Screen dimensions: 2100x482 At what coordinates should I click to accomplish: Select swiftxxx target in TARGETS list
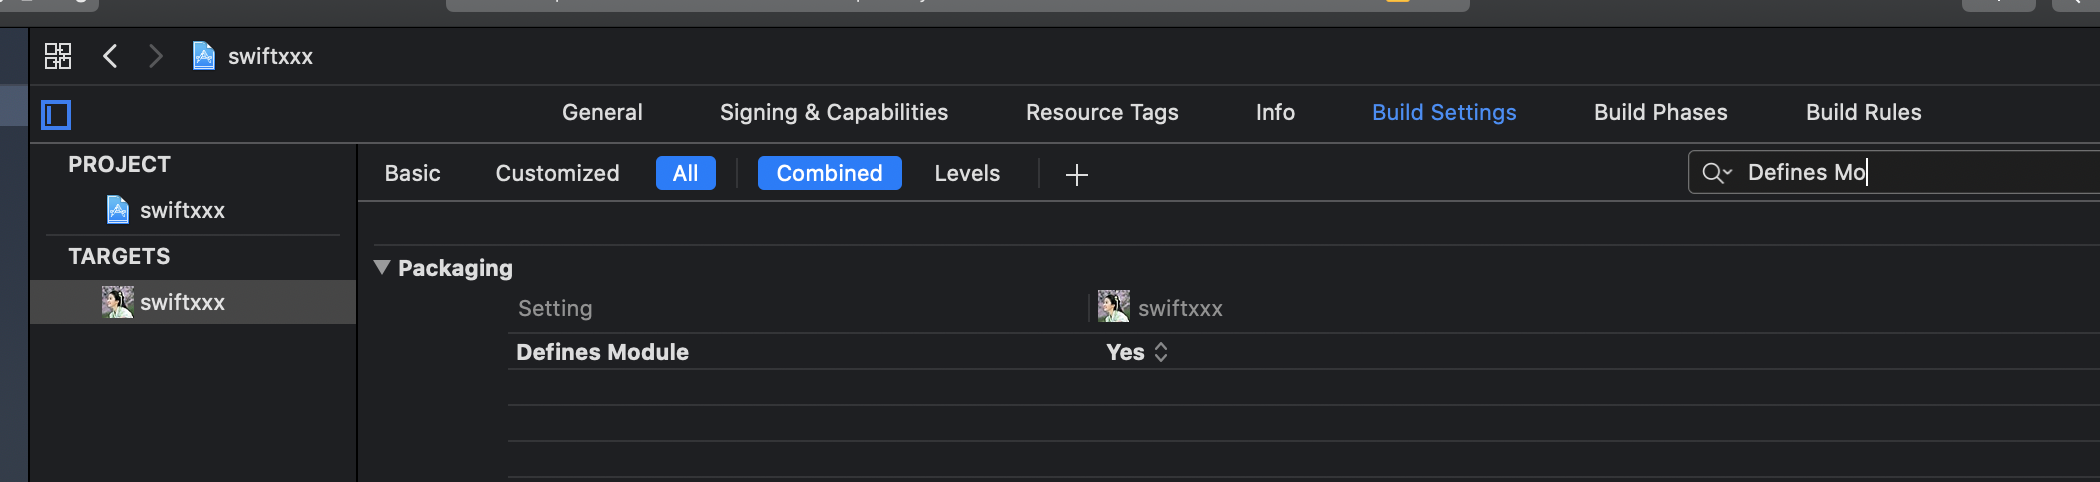(181, 302)
